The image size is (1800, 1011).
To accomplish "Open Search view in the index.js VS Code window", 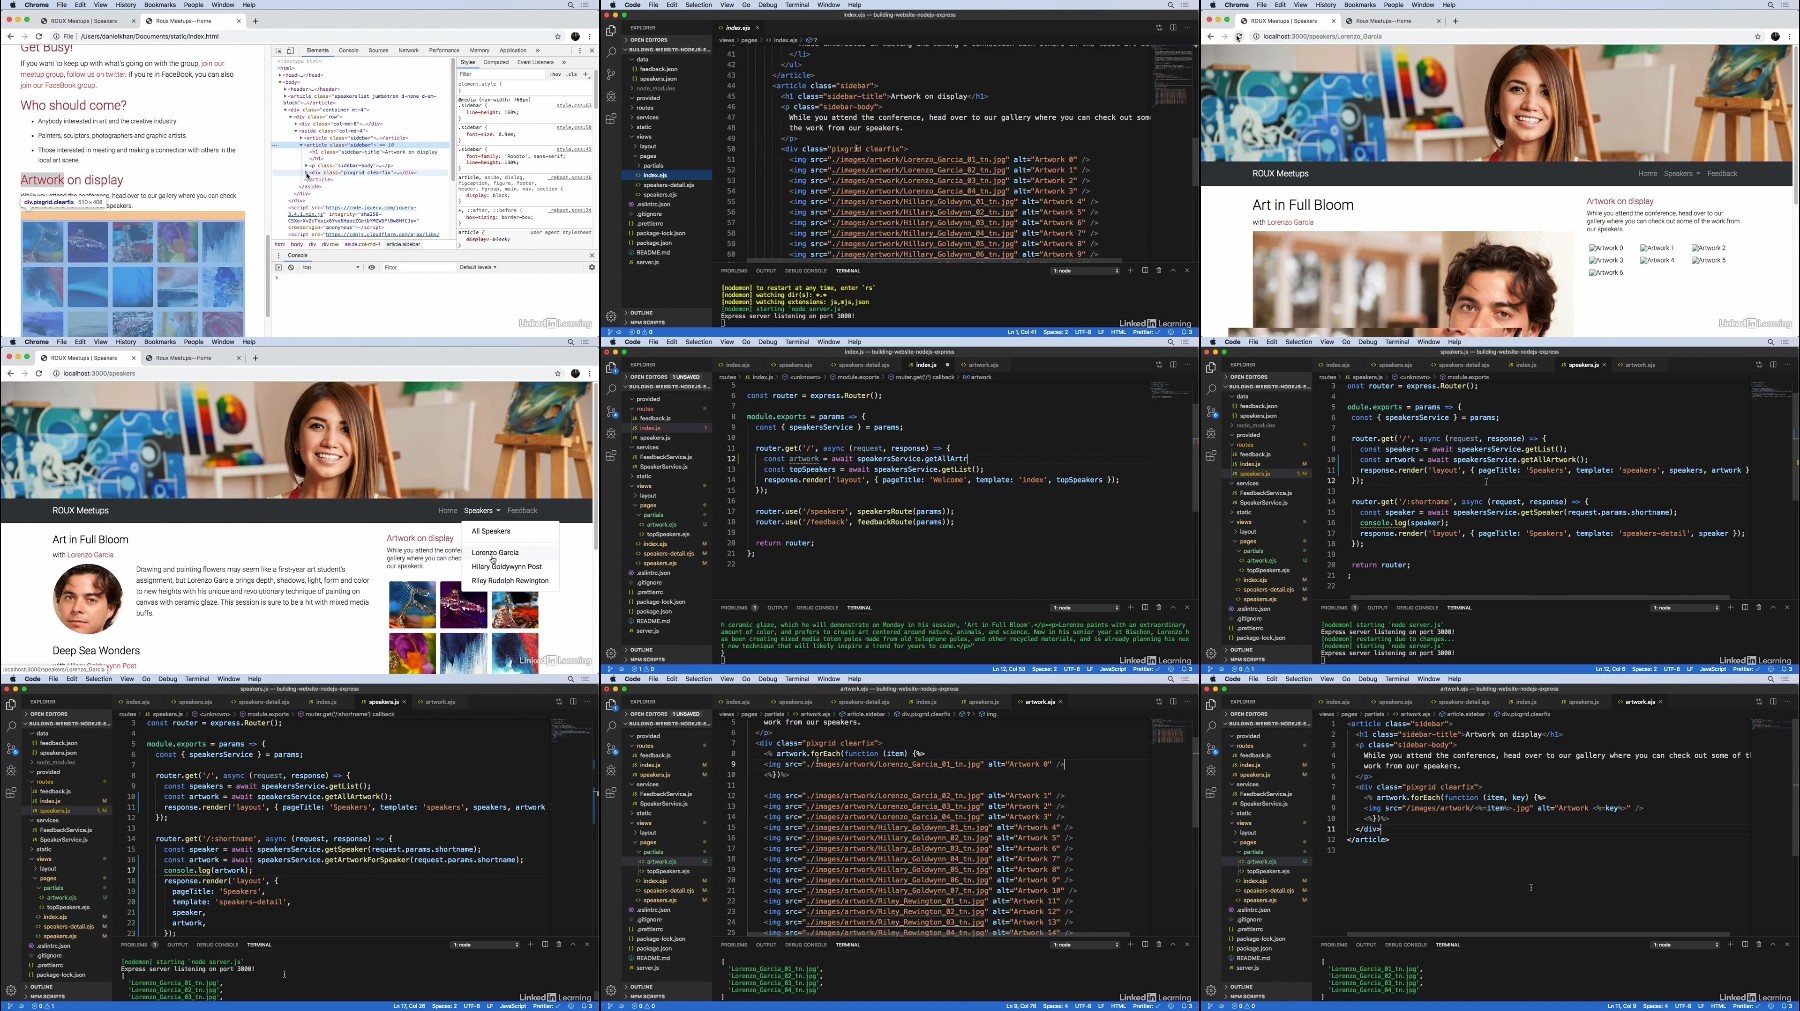I will (x=611, y=389).
